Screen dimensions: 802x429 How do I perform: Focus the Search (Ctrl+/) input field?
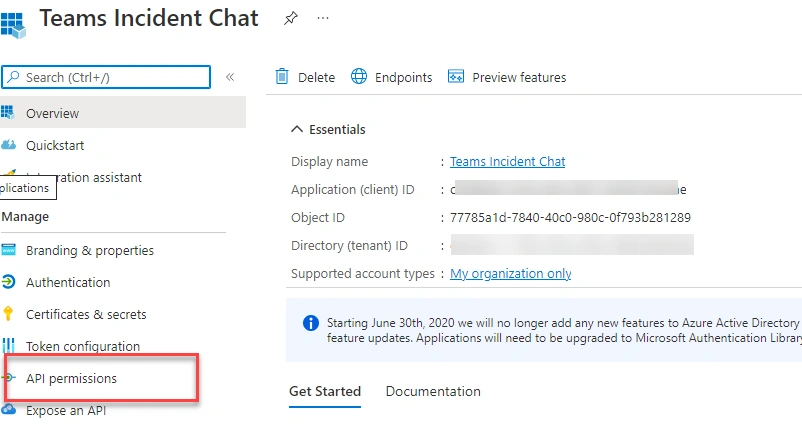pyautogui.click(x=106, y=77)
